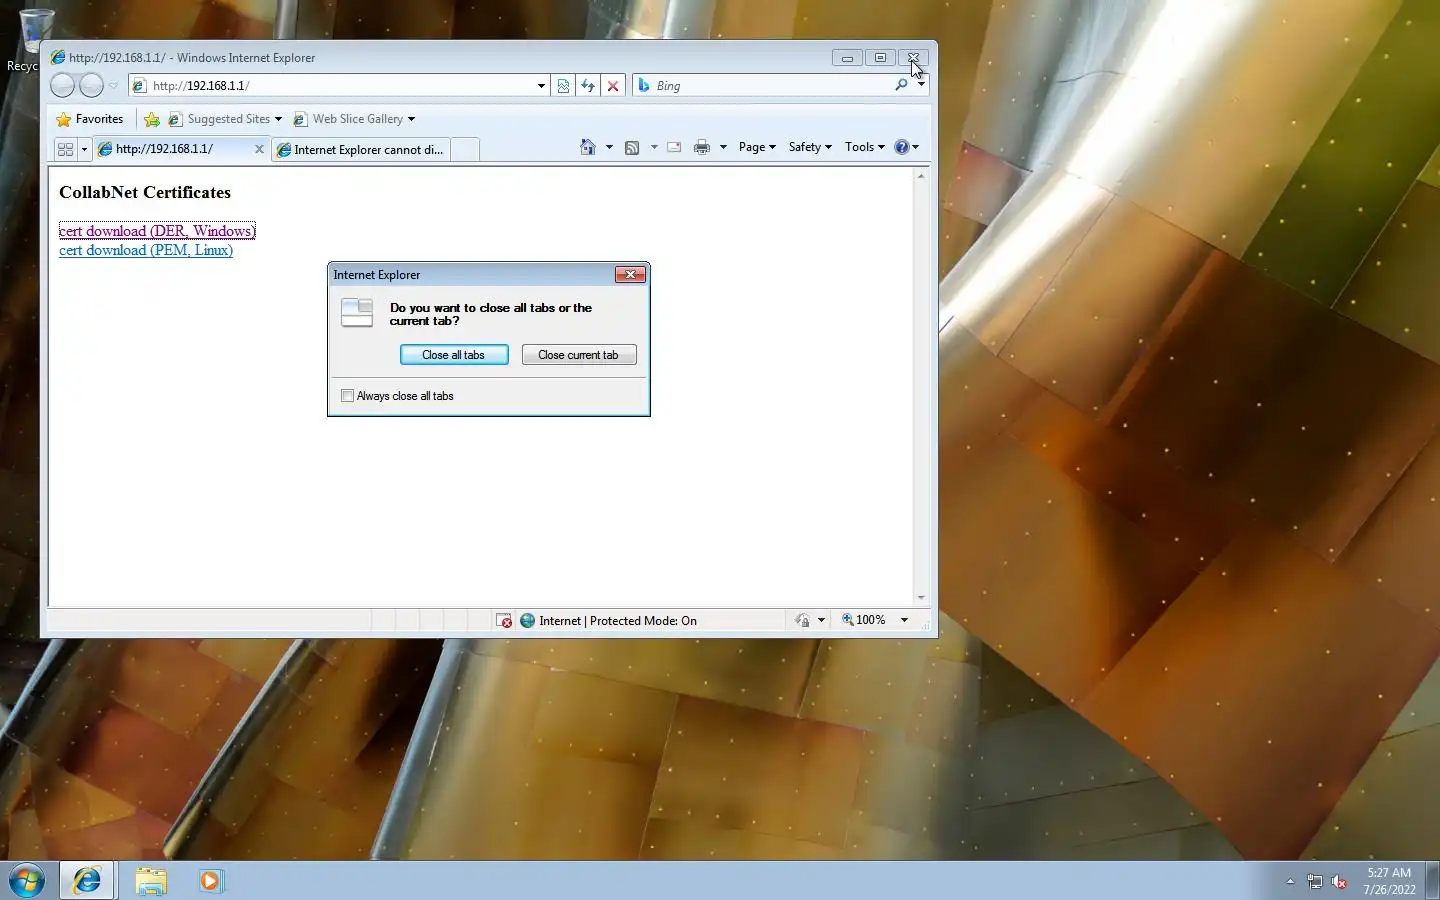The image size is (1440, 900).
Task: Click Internet Protected Mode status text
Action: (618, 621)
